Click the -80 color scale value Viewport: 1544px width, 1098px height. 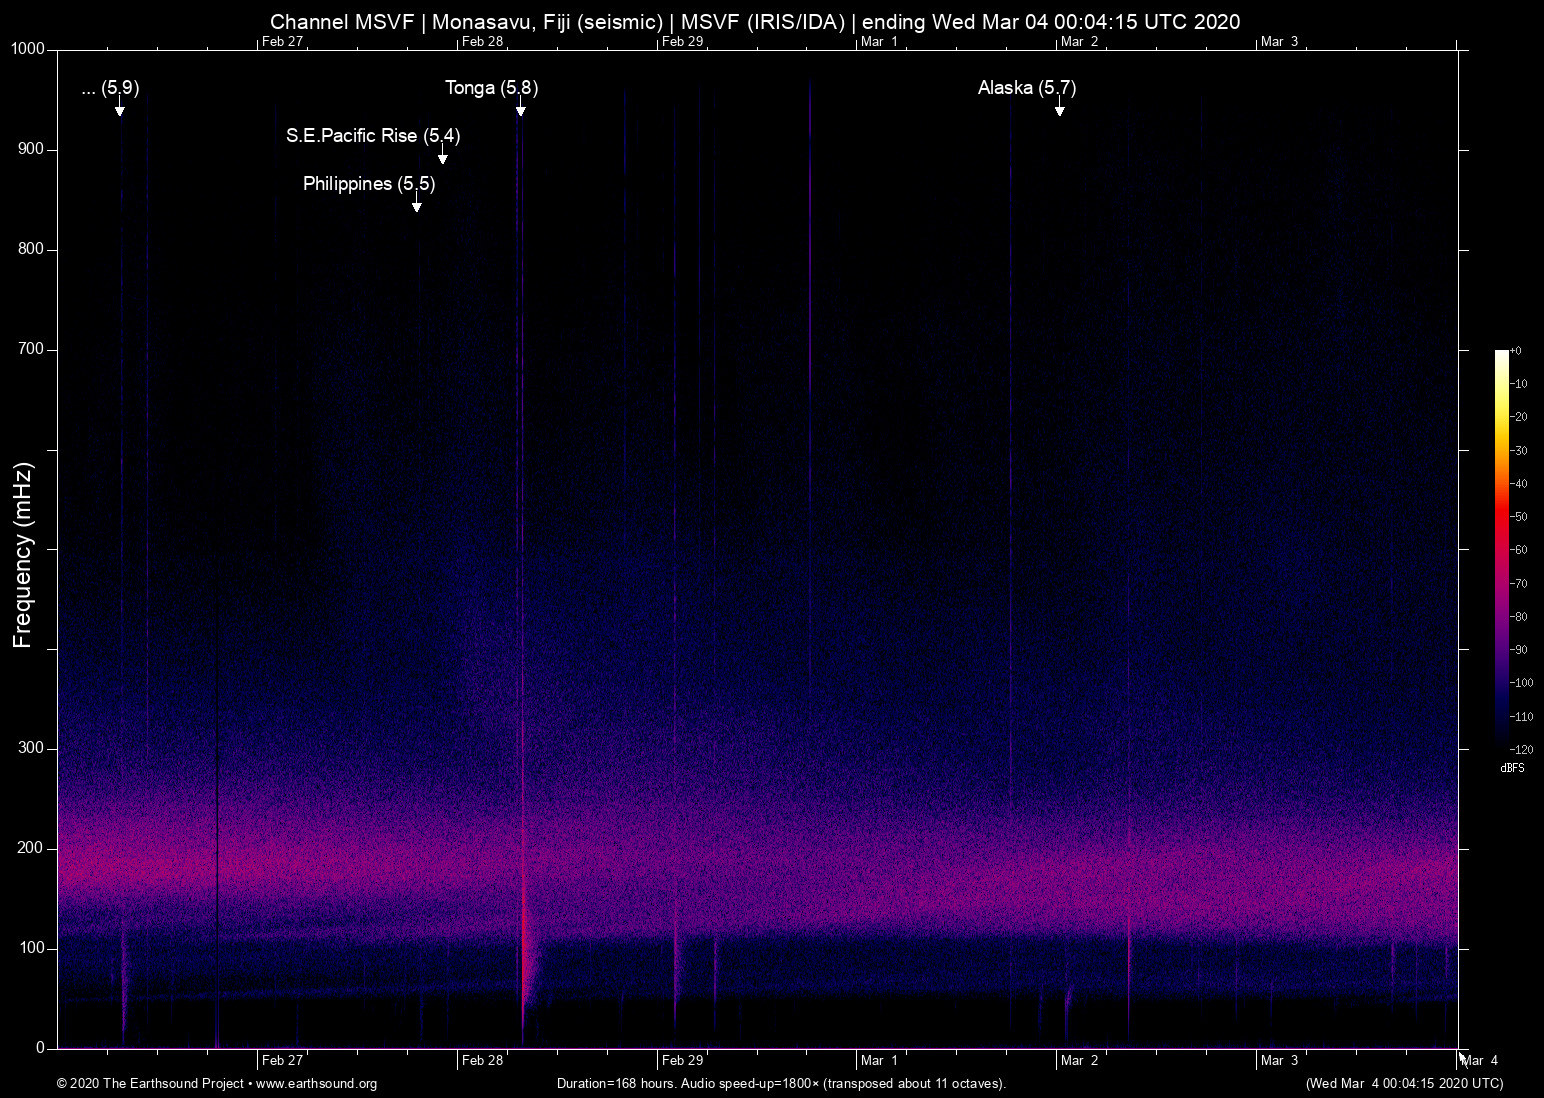click(1519, 617)
